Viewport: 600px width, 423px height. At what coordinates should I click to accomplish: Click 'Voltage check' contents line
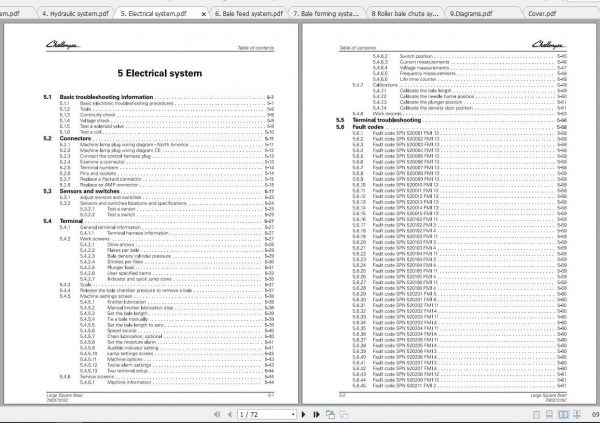click(x=167, y=121)
